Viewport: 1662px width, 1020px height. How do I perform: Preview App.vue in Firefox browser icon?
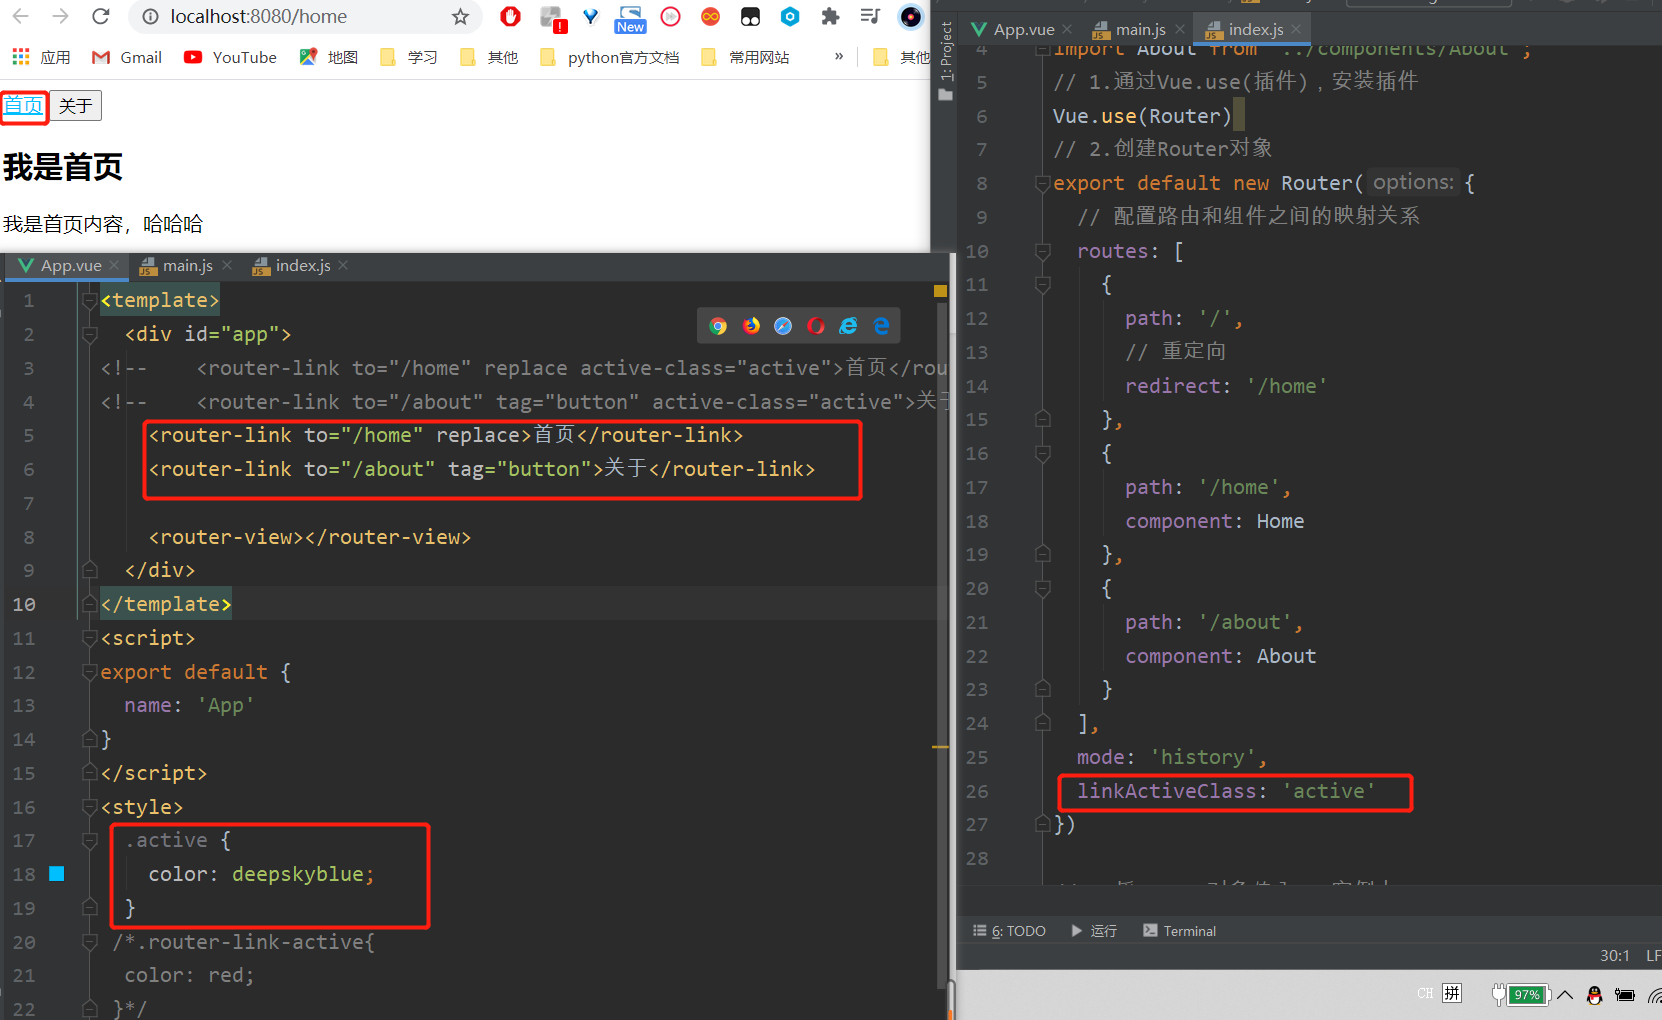point(751,326)
